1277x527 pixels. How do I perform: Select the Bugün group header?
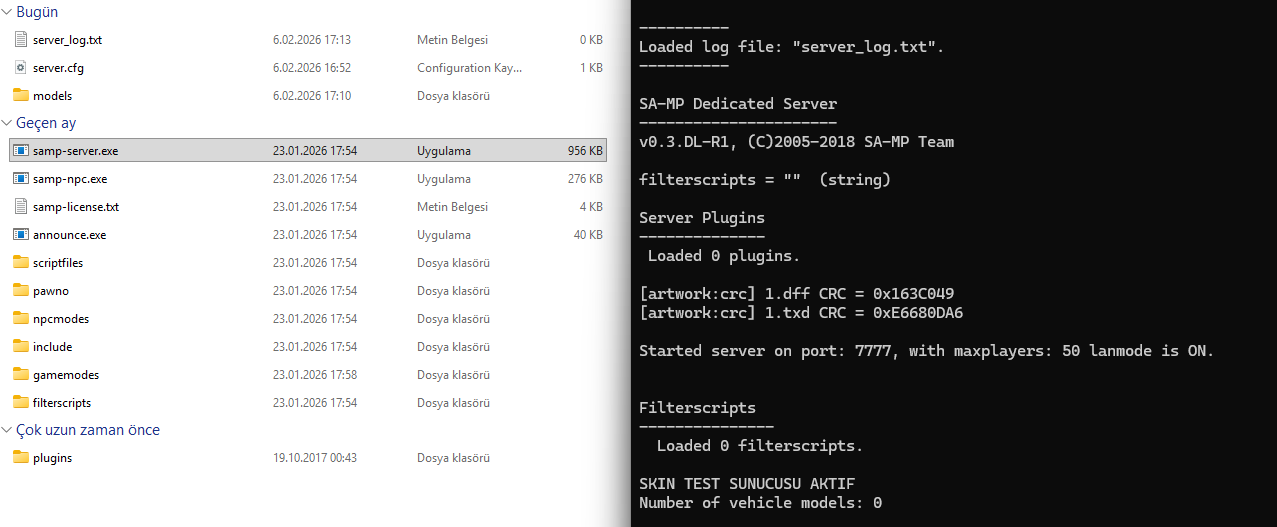coord(37,12)
